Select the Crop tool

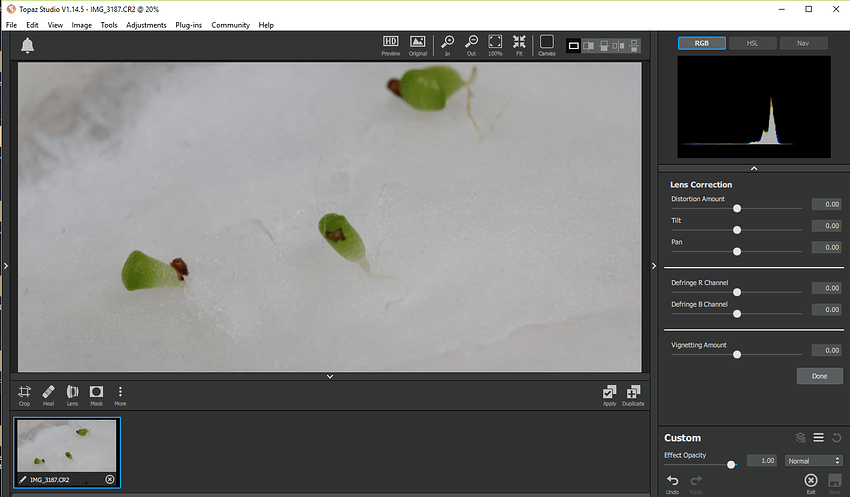24,393
